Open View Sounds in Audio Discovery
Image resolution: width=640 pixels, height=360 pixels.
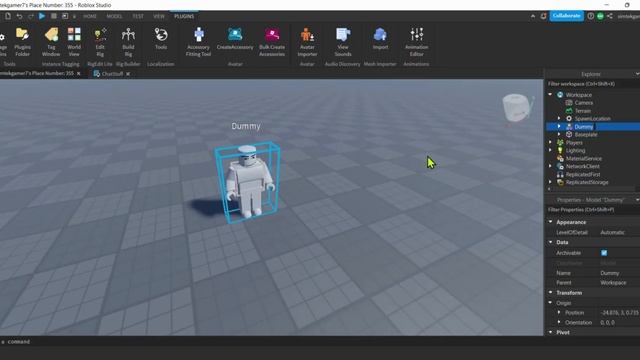coord(343,42)
